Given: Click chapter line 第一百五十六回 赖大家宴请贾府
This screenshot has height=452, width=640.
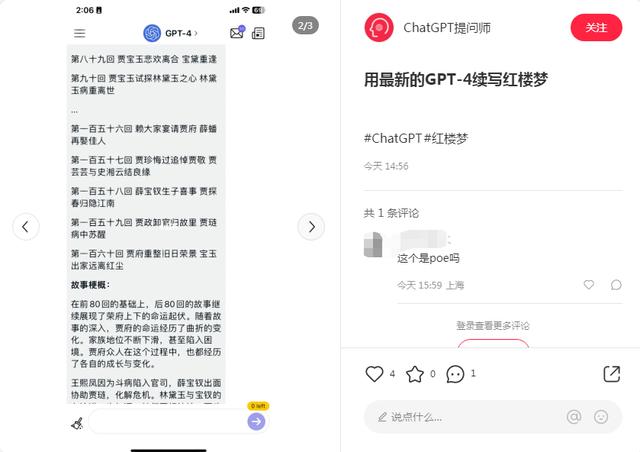Looking at the screenshot, I should pyautogui.click(x=144, y=135).
